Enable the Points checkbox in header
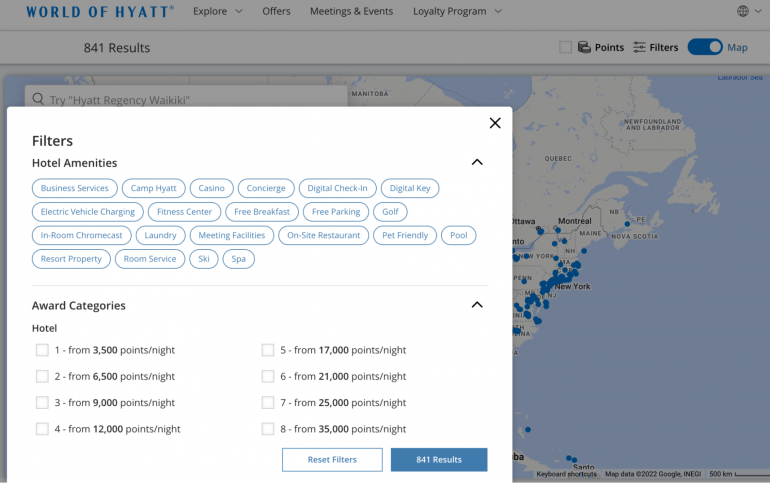This screenshot has width=770, height=483. click(x=566, y=47)
